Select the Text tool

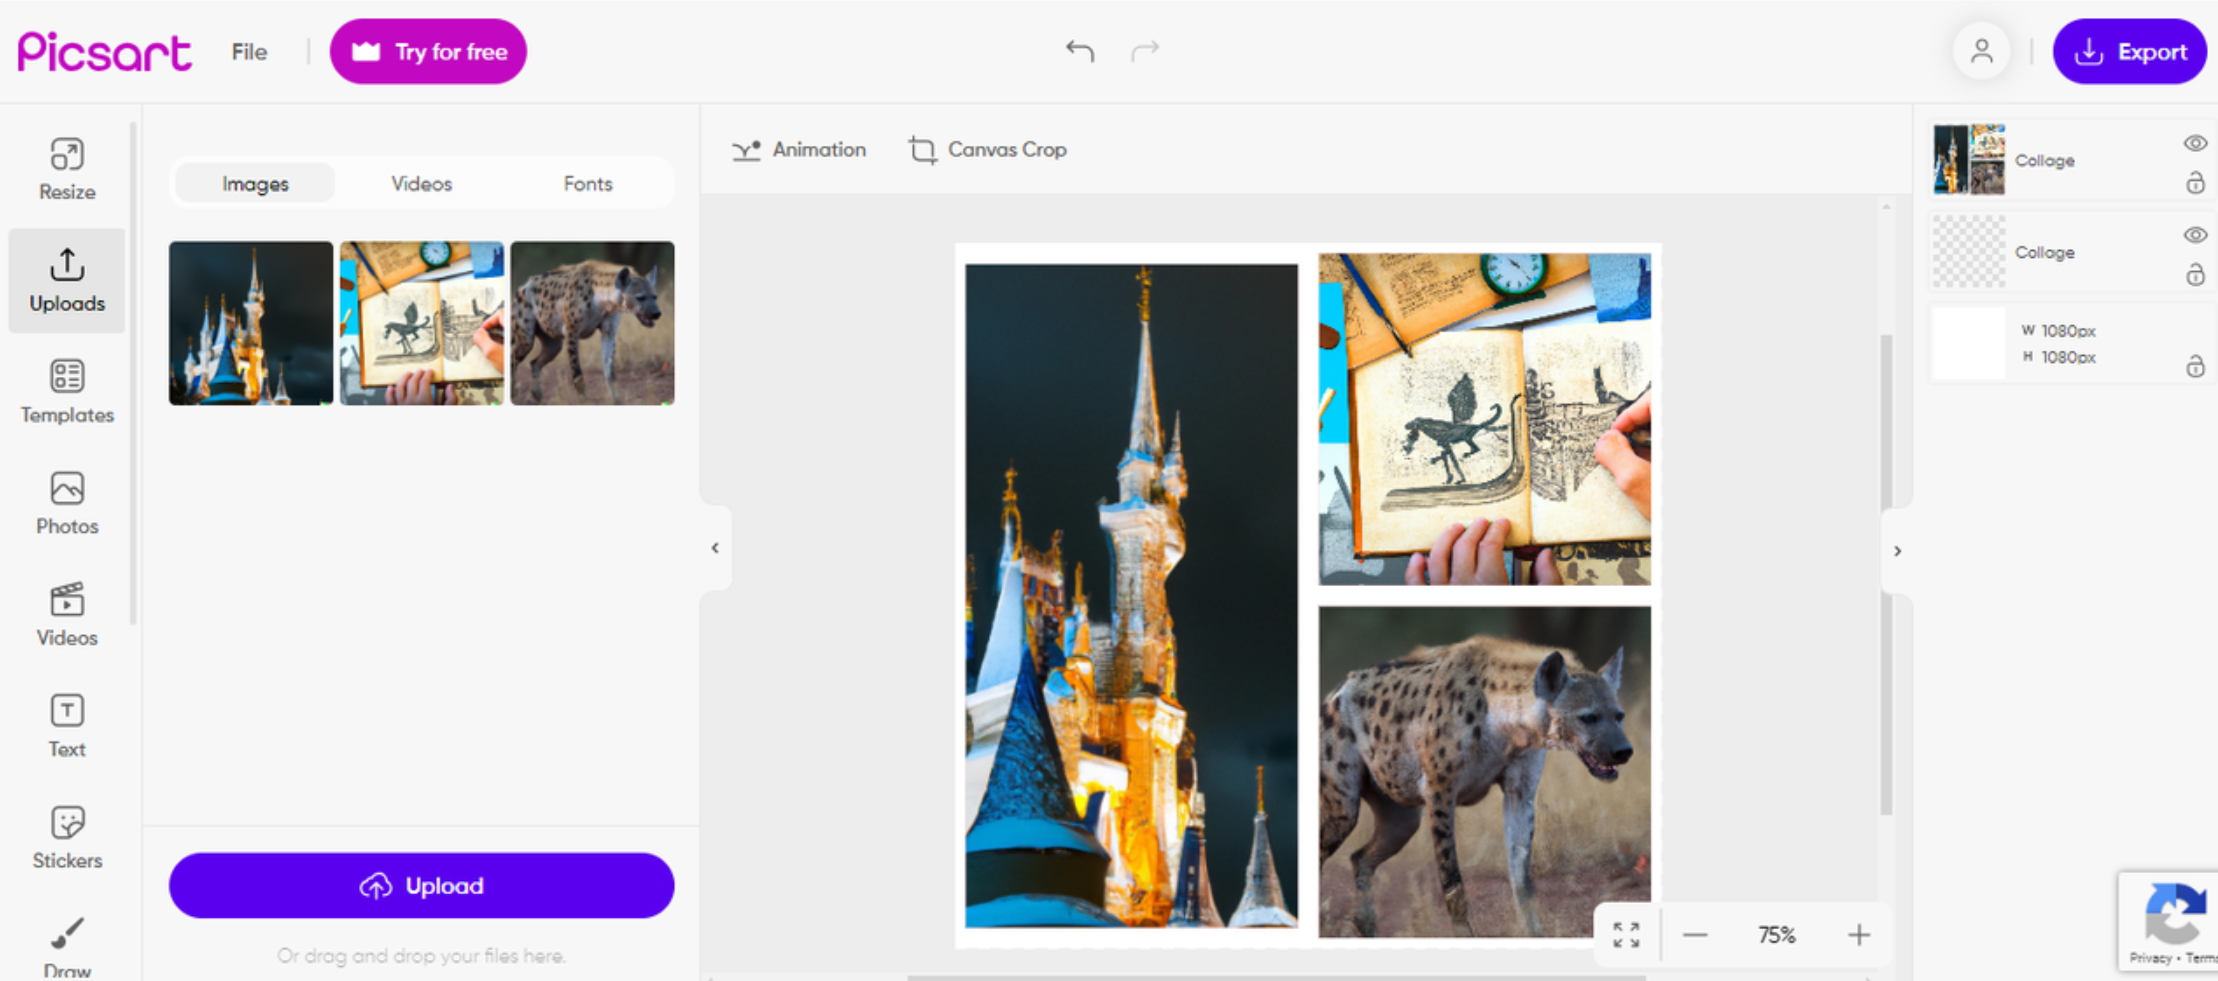click(x=66, y=724)
